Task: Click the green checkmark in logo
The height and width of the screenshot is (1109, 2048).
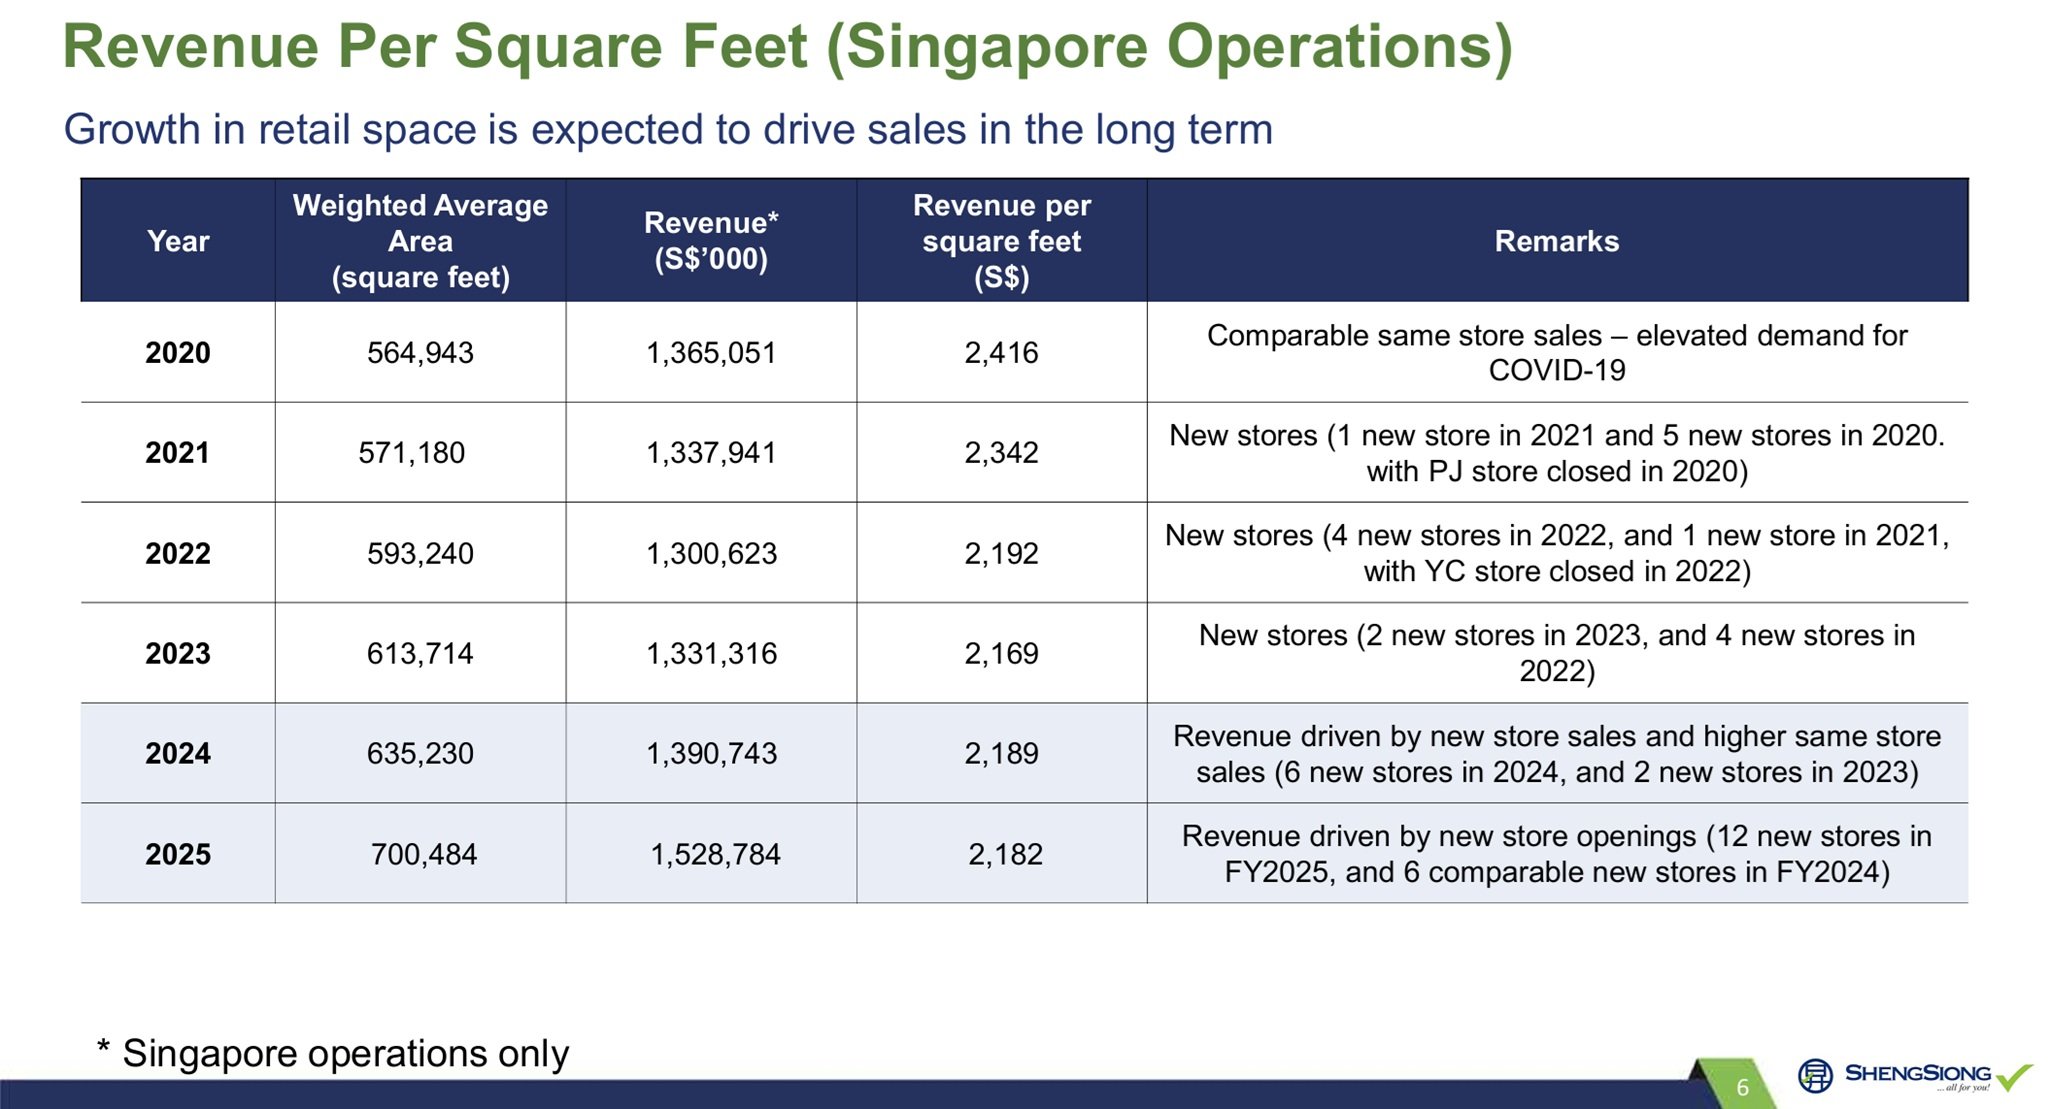Action: click(x=2013, y=1076)
